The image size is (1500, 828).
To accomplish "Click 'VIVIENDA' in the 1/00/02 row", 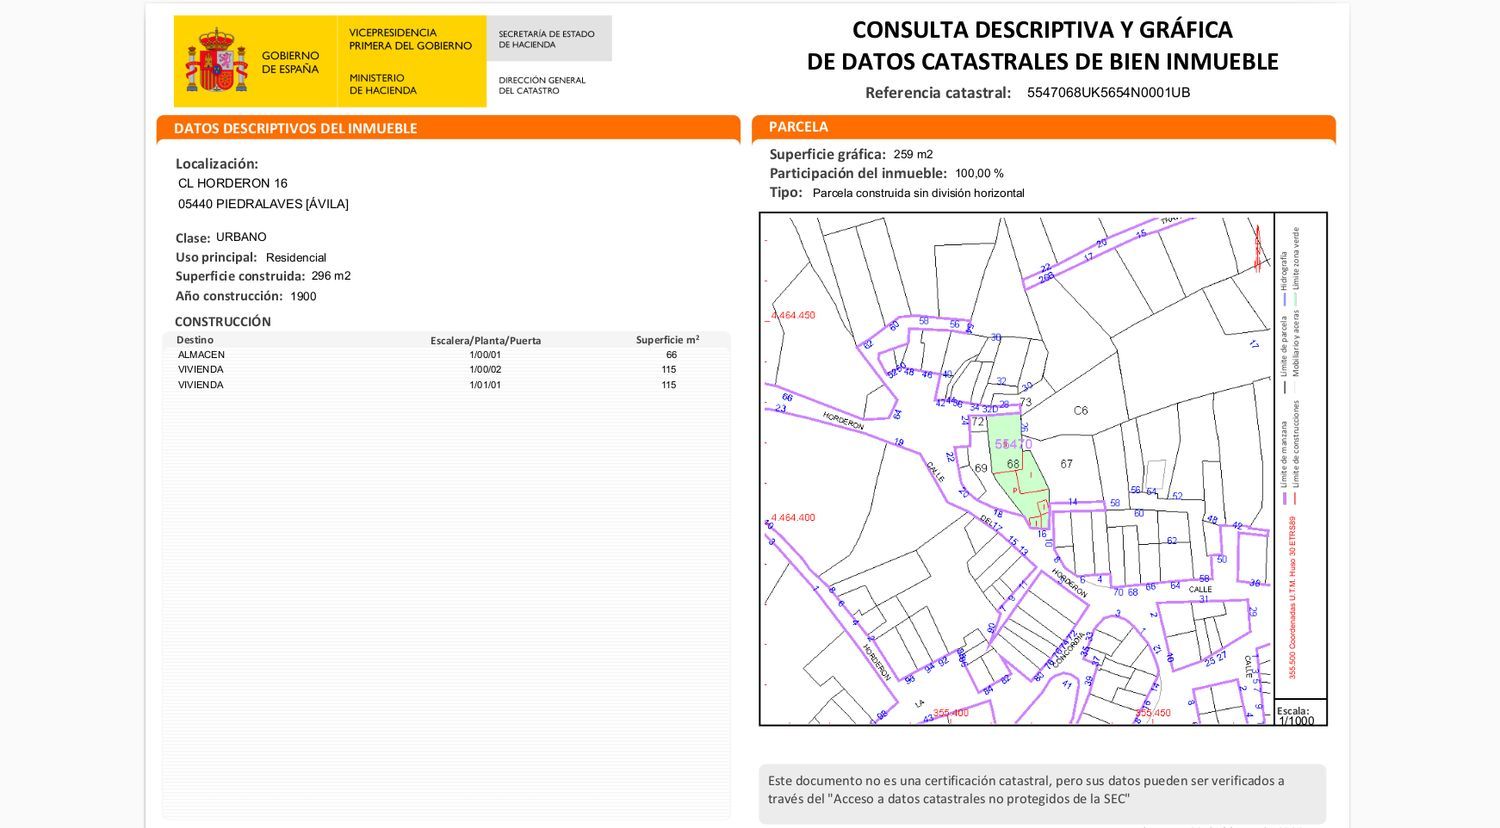I will (x=201, y=370).
